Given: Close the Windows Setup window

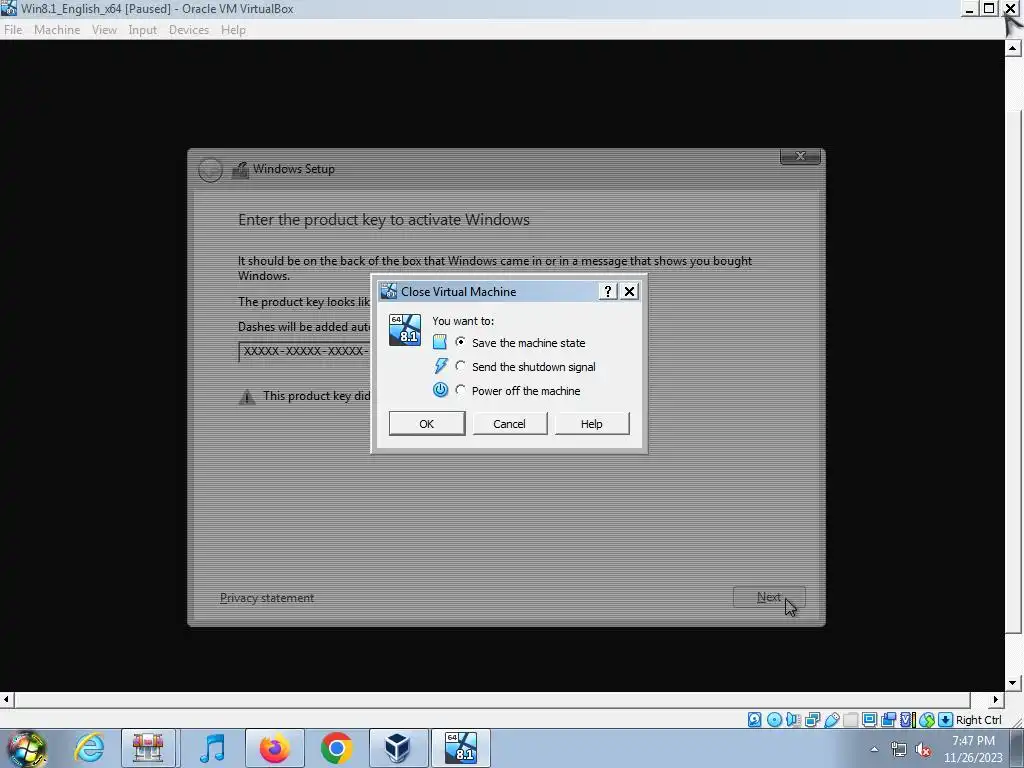Looking at the screenshot, I should pos(800,156).
